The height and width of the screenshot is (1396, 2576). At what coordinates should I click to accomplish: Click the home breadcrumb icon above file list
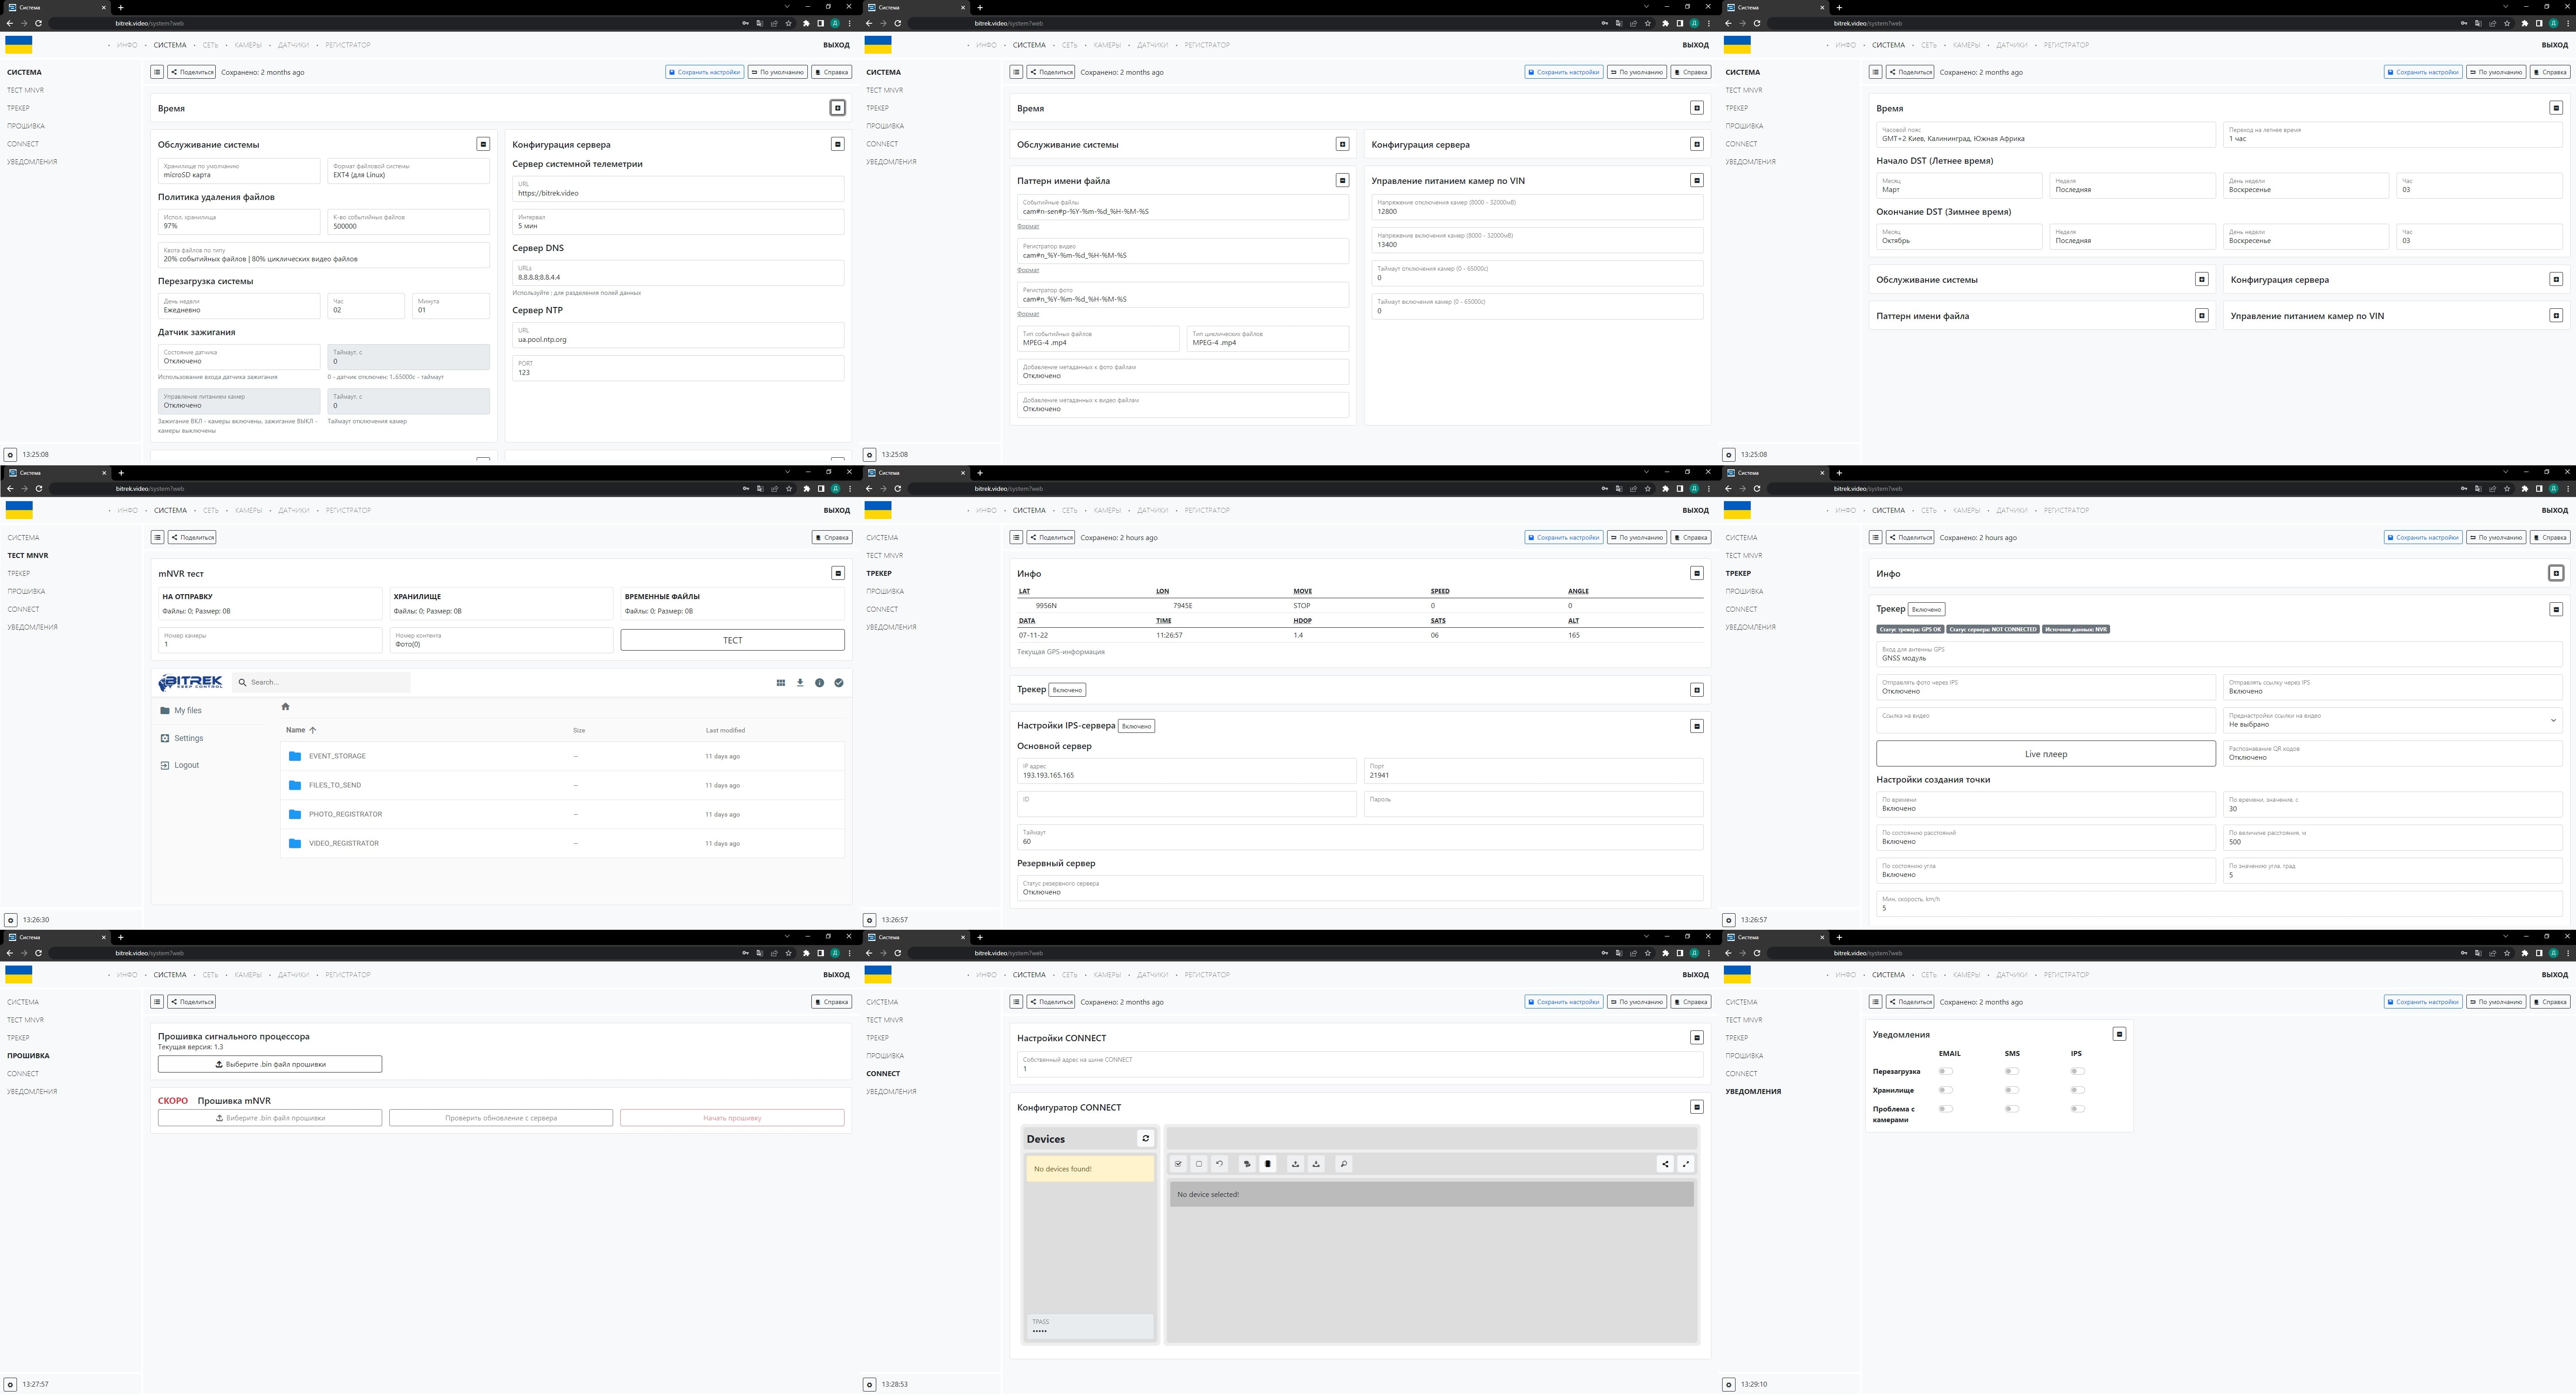285,707
